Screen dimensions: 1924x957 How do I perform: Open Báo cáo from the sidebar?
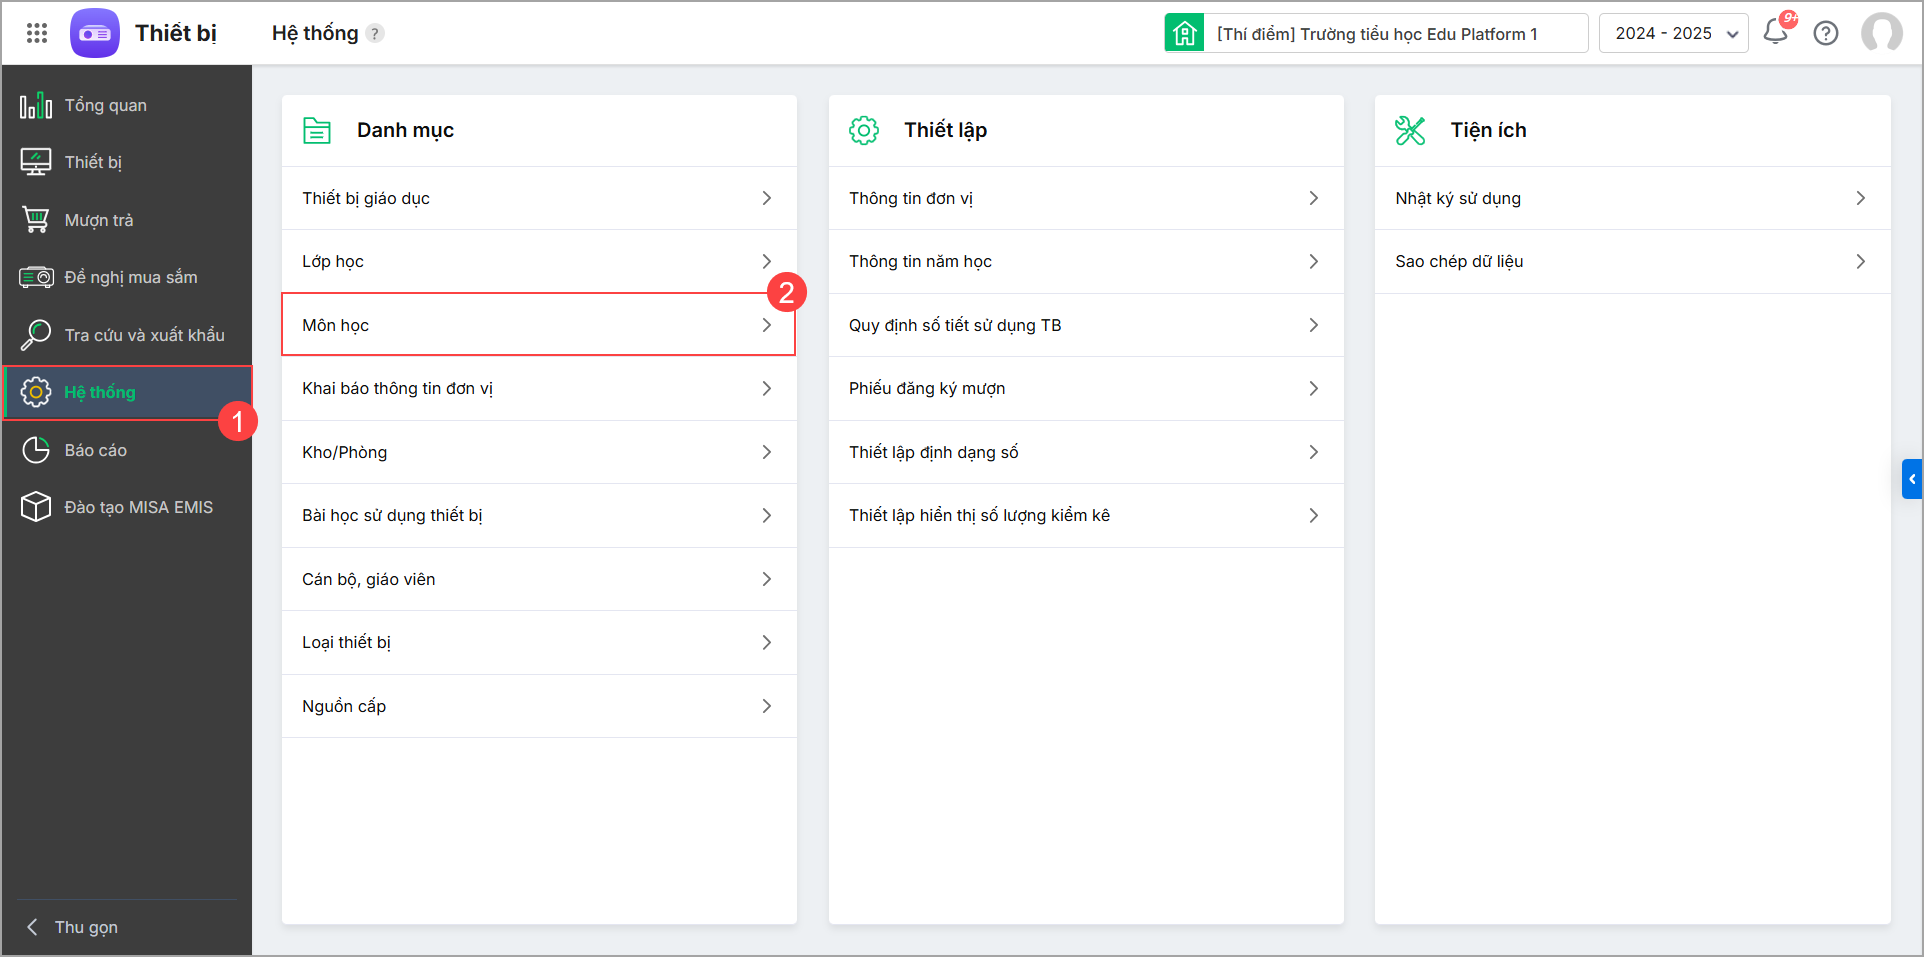[x=95, y=450]
